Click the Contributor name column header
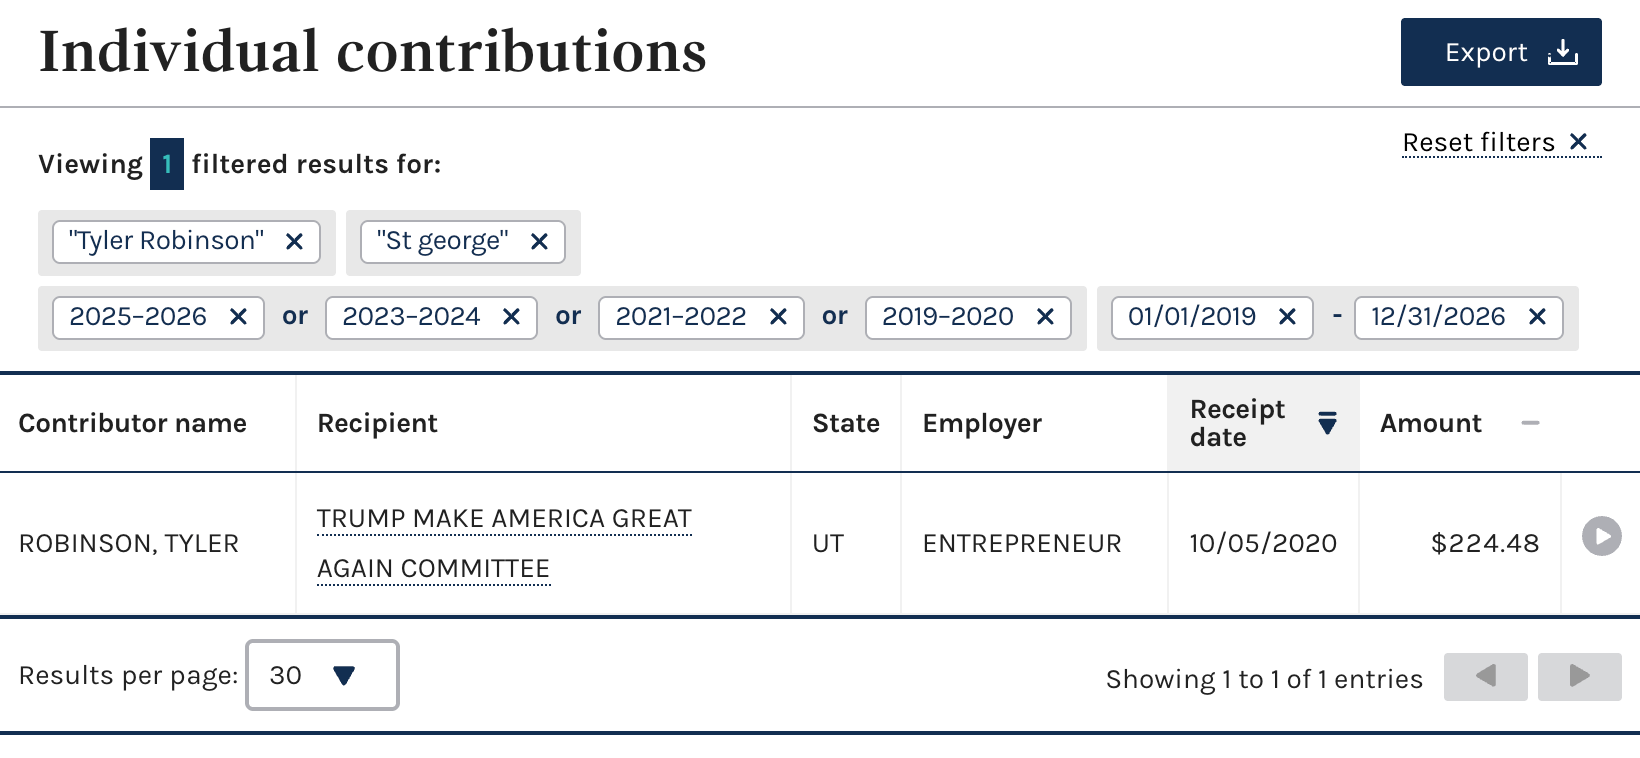 coord(133,423)
